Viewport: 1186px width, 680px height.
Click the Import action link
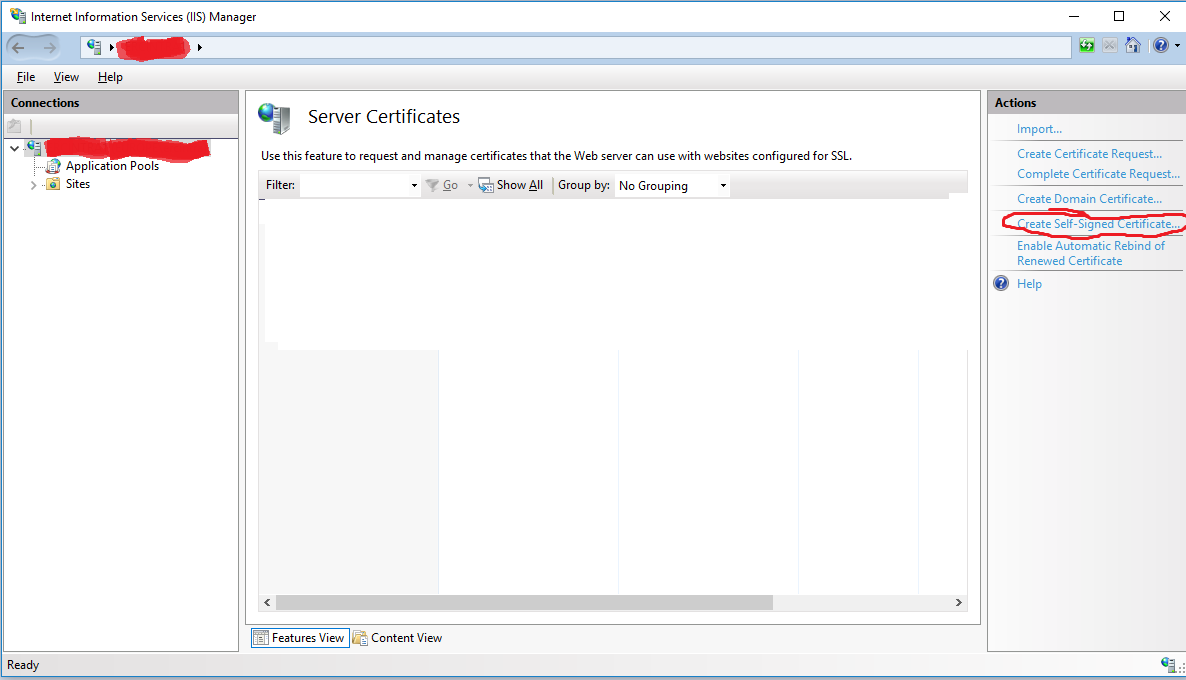pos(1039,129)
